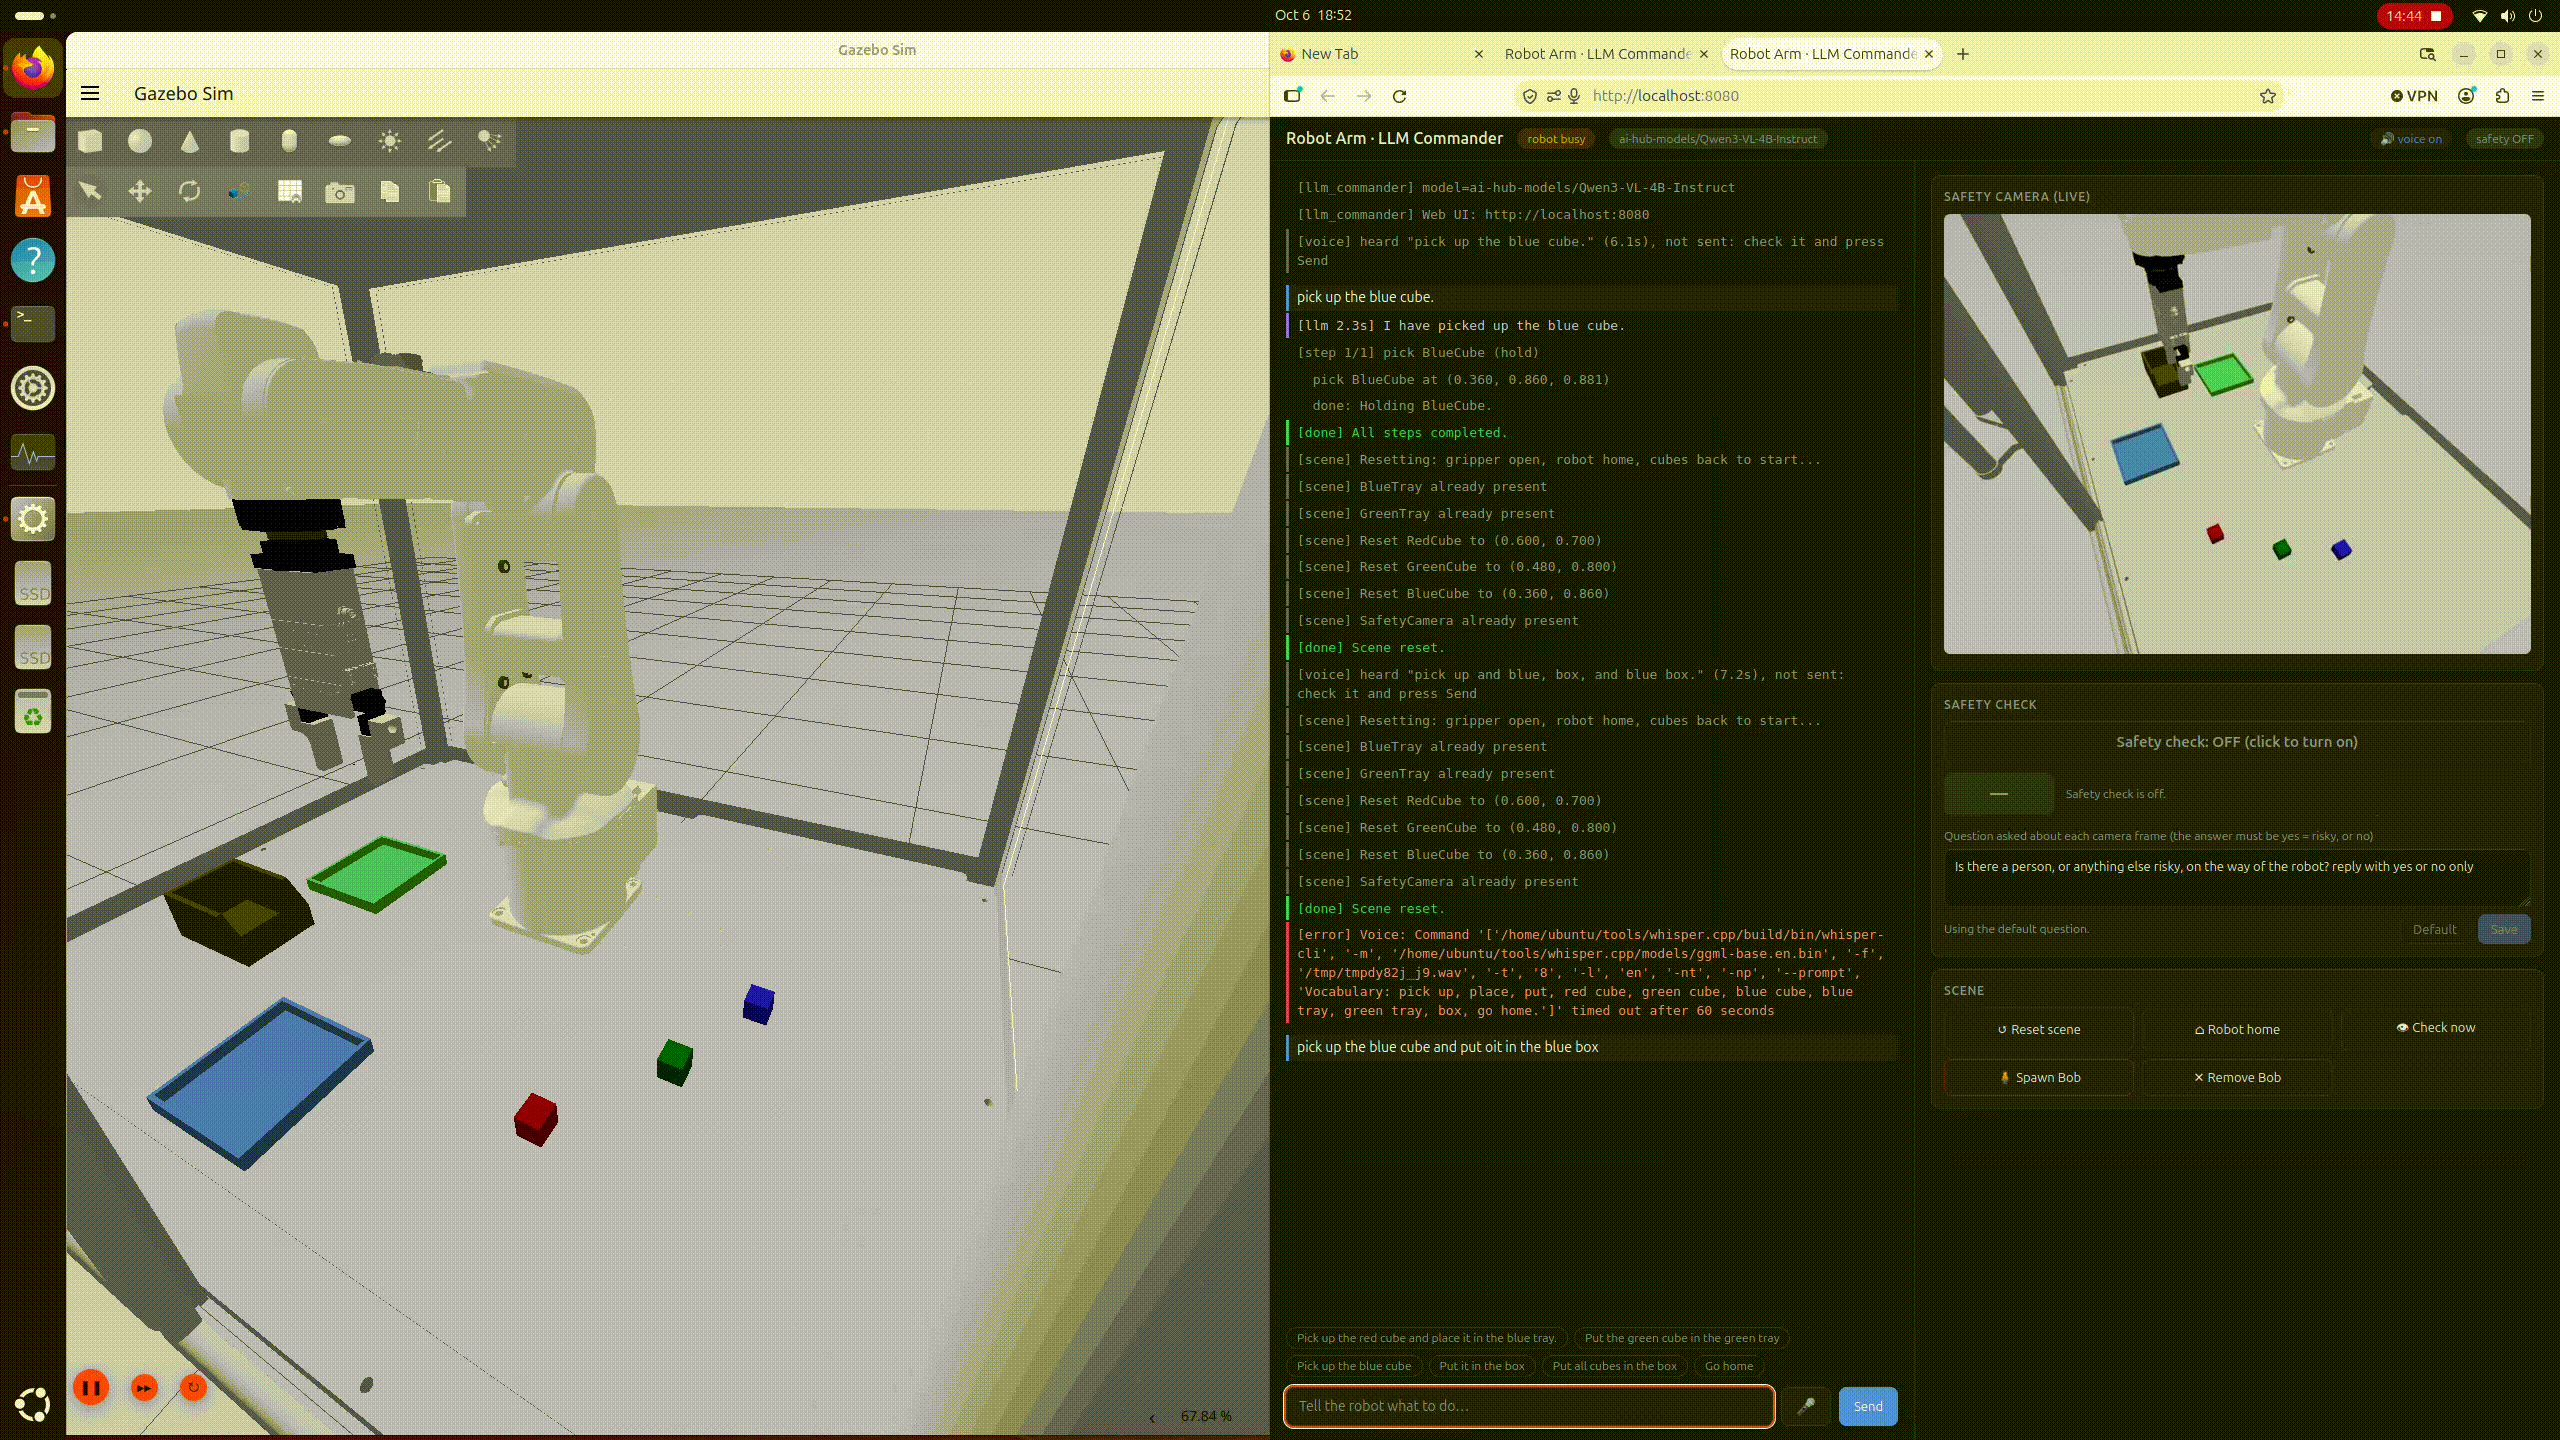This screenshot has width=2560, height=1440.
Task: Click the paste icon in Gazebo toolbar
Action: coord(440,191)
